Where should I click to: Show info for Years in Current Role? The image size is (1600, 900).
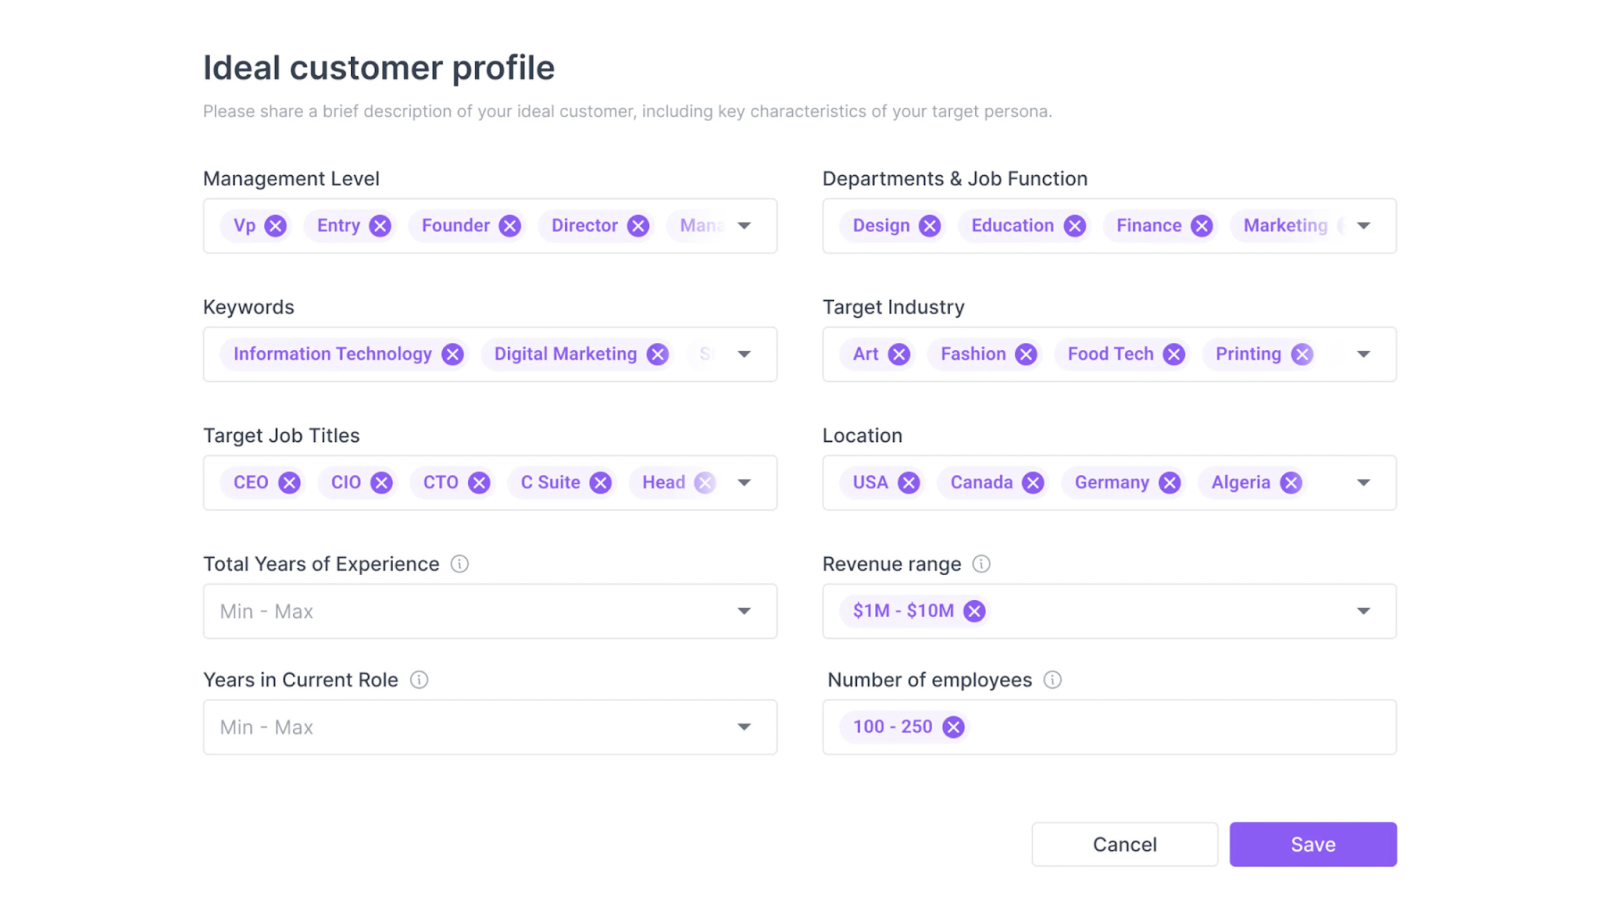click(419, 680)
